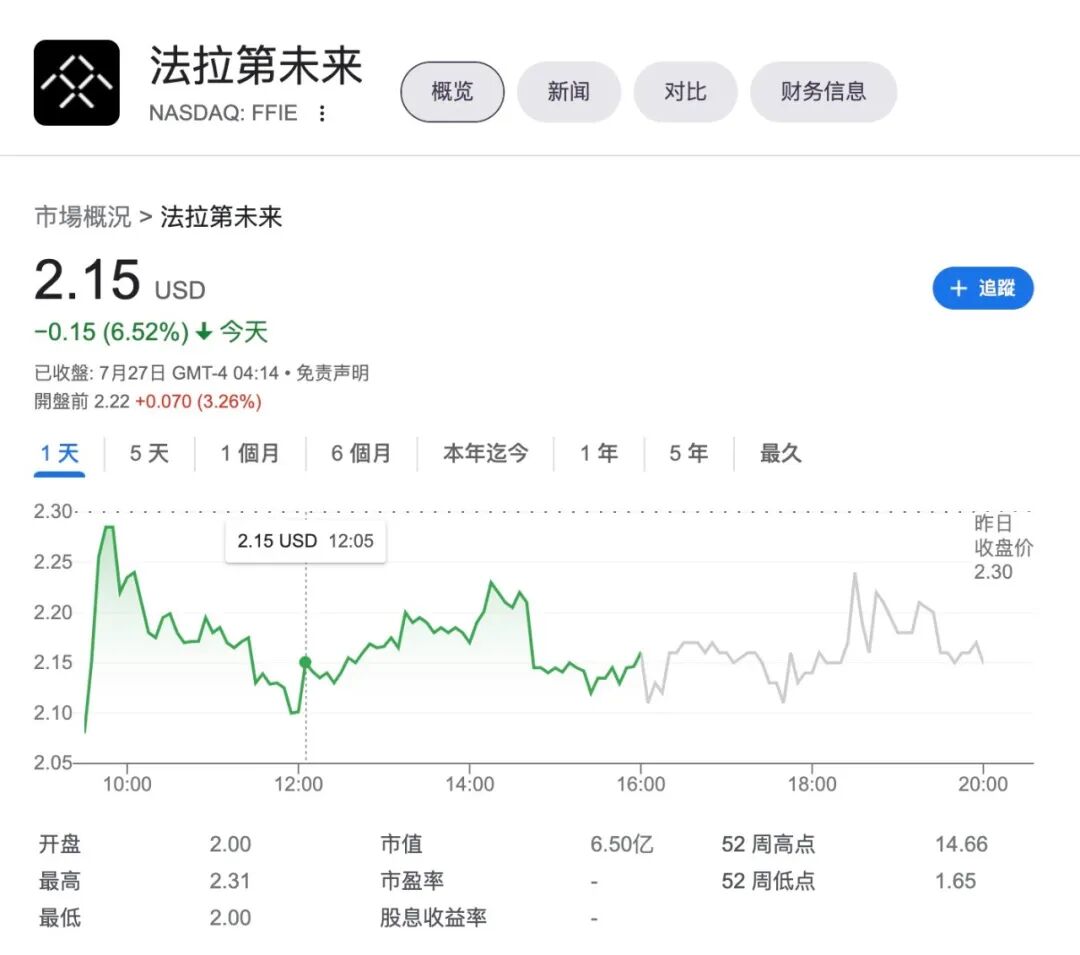Screen dimensions: 1080x955
Task: Open the 财务信息 financials tab
Action: click(x=823, y=92)
